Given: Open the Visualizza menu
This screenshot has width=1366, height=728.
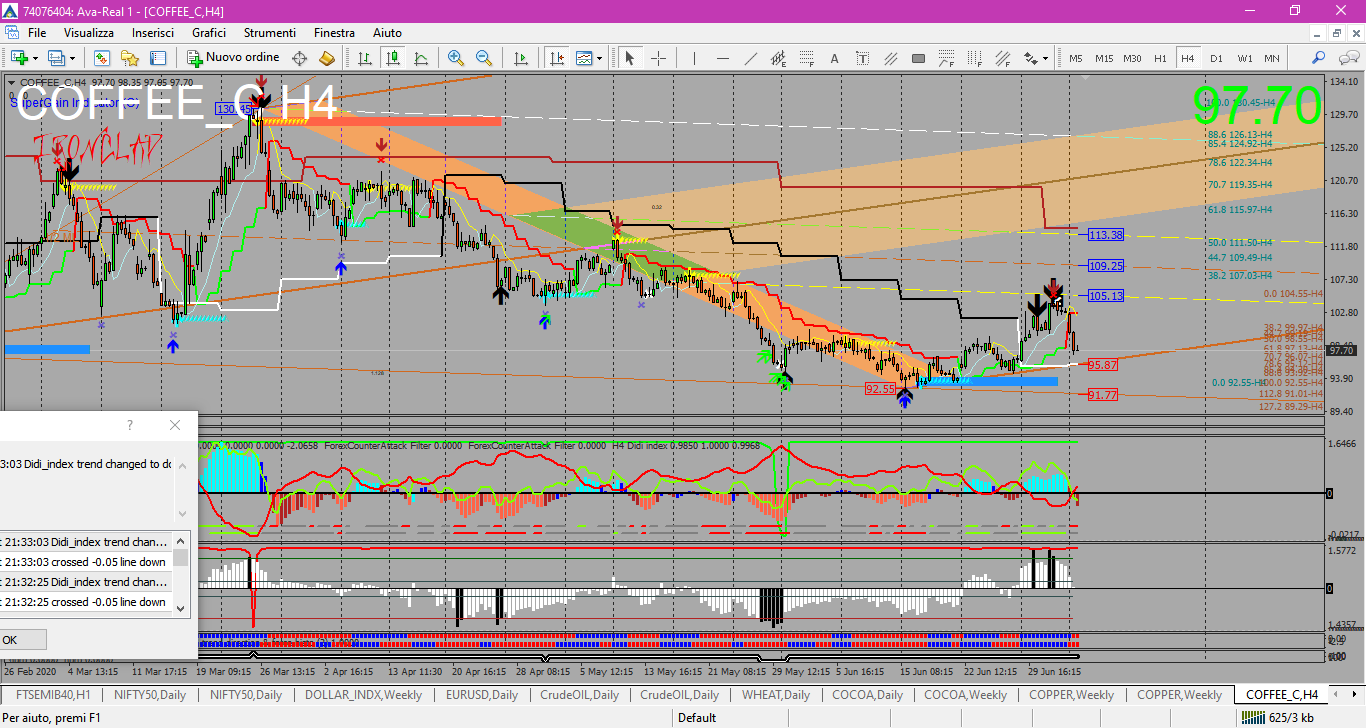Looking at the screenshot, I should pos(89,33).
